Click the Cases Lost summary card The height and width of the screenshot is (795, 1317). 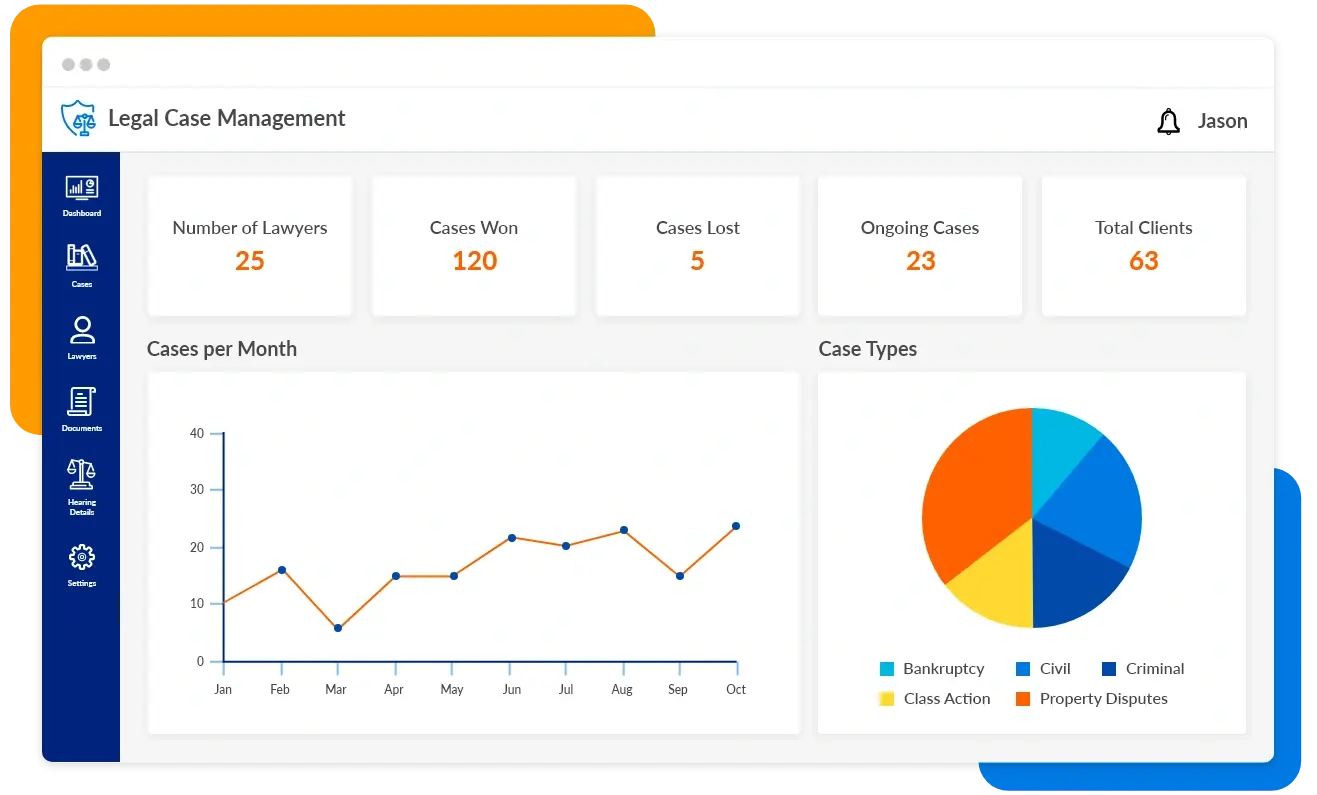click(697, 246)
